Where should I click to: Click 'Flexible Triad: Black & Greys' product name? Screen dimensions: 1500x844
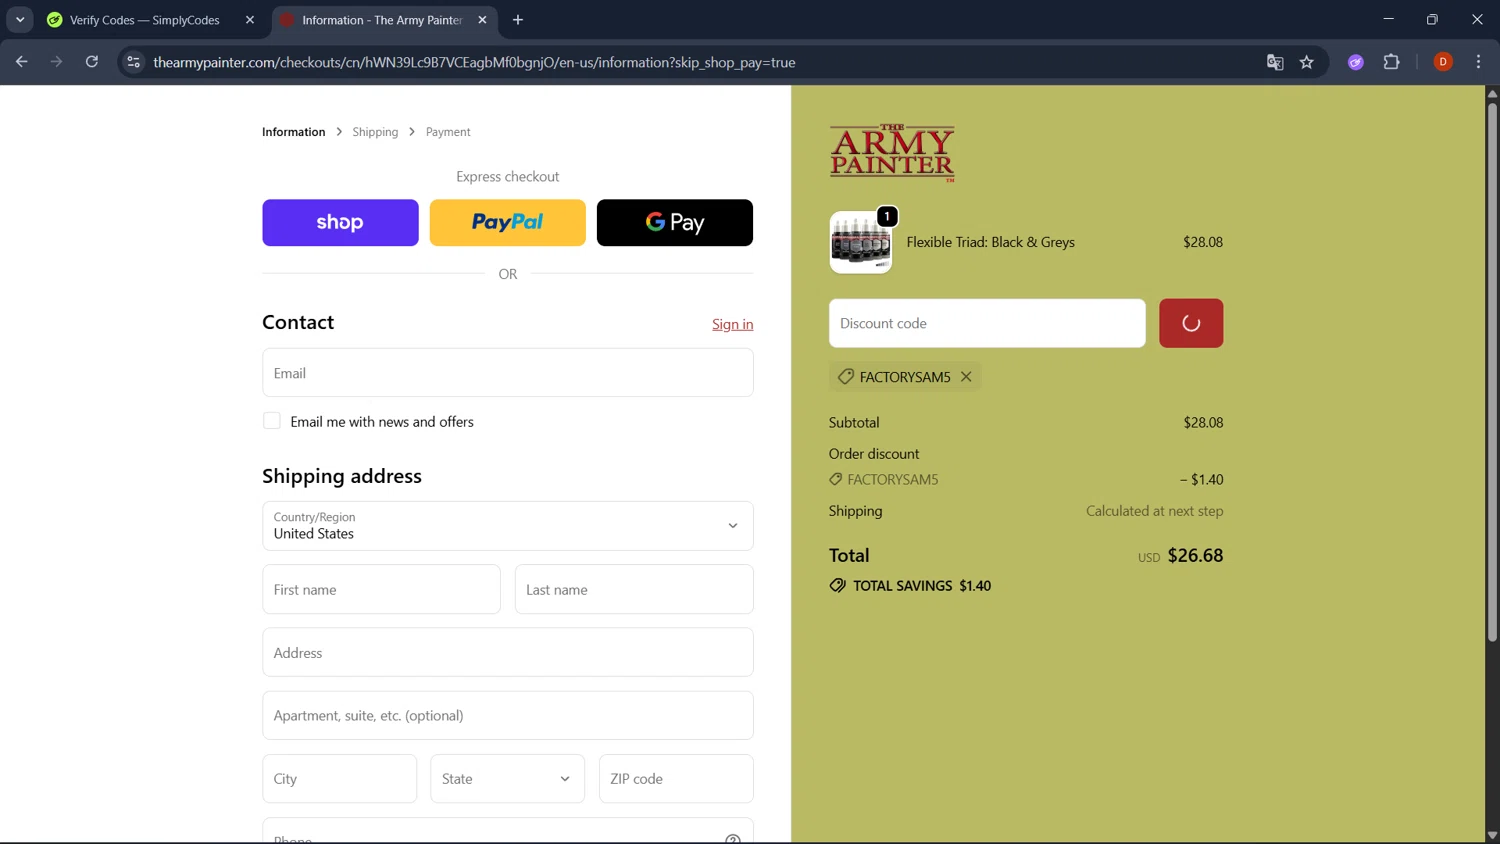(x=991, y=242)
